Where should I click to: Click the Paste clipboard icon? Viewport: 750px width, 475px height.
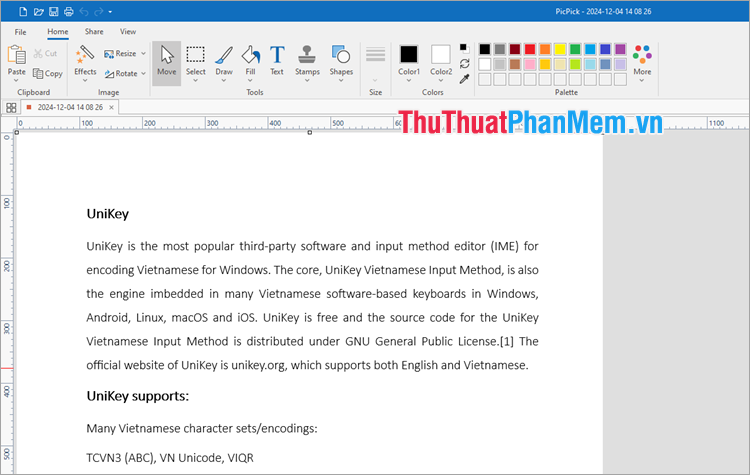click(17, 55)
